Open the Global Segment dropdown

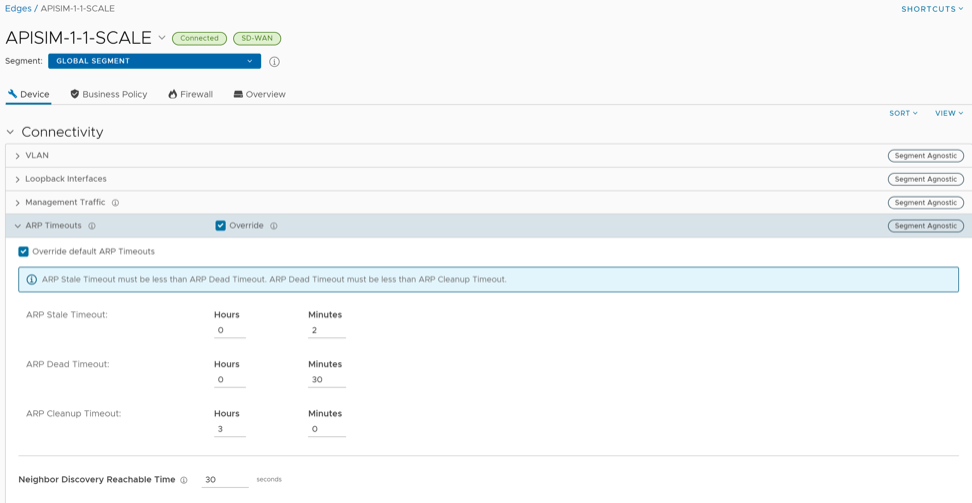click(154, 61)
